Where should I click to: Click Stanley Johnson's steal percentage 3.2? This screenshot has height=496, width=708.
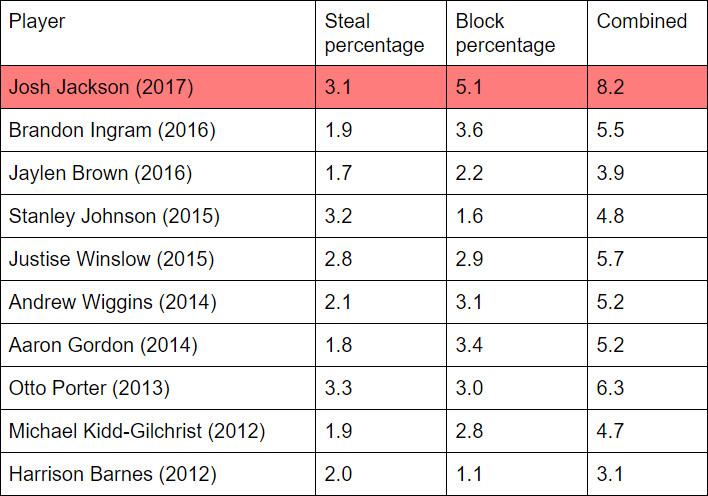(338, 216)
